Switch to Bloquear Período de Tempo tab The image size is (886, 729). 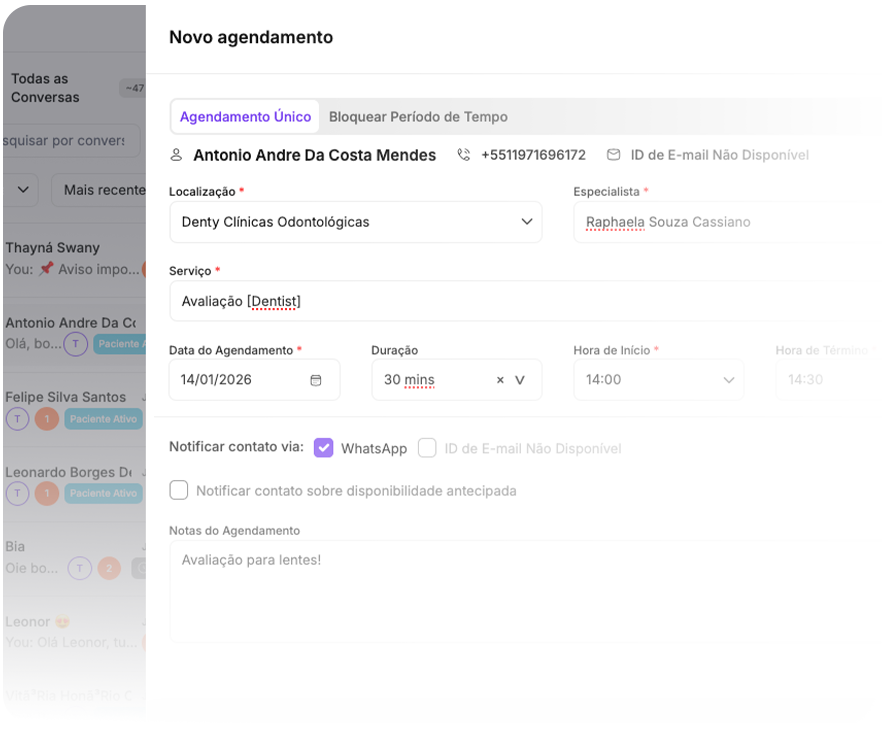418,117
